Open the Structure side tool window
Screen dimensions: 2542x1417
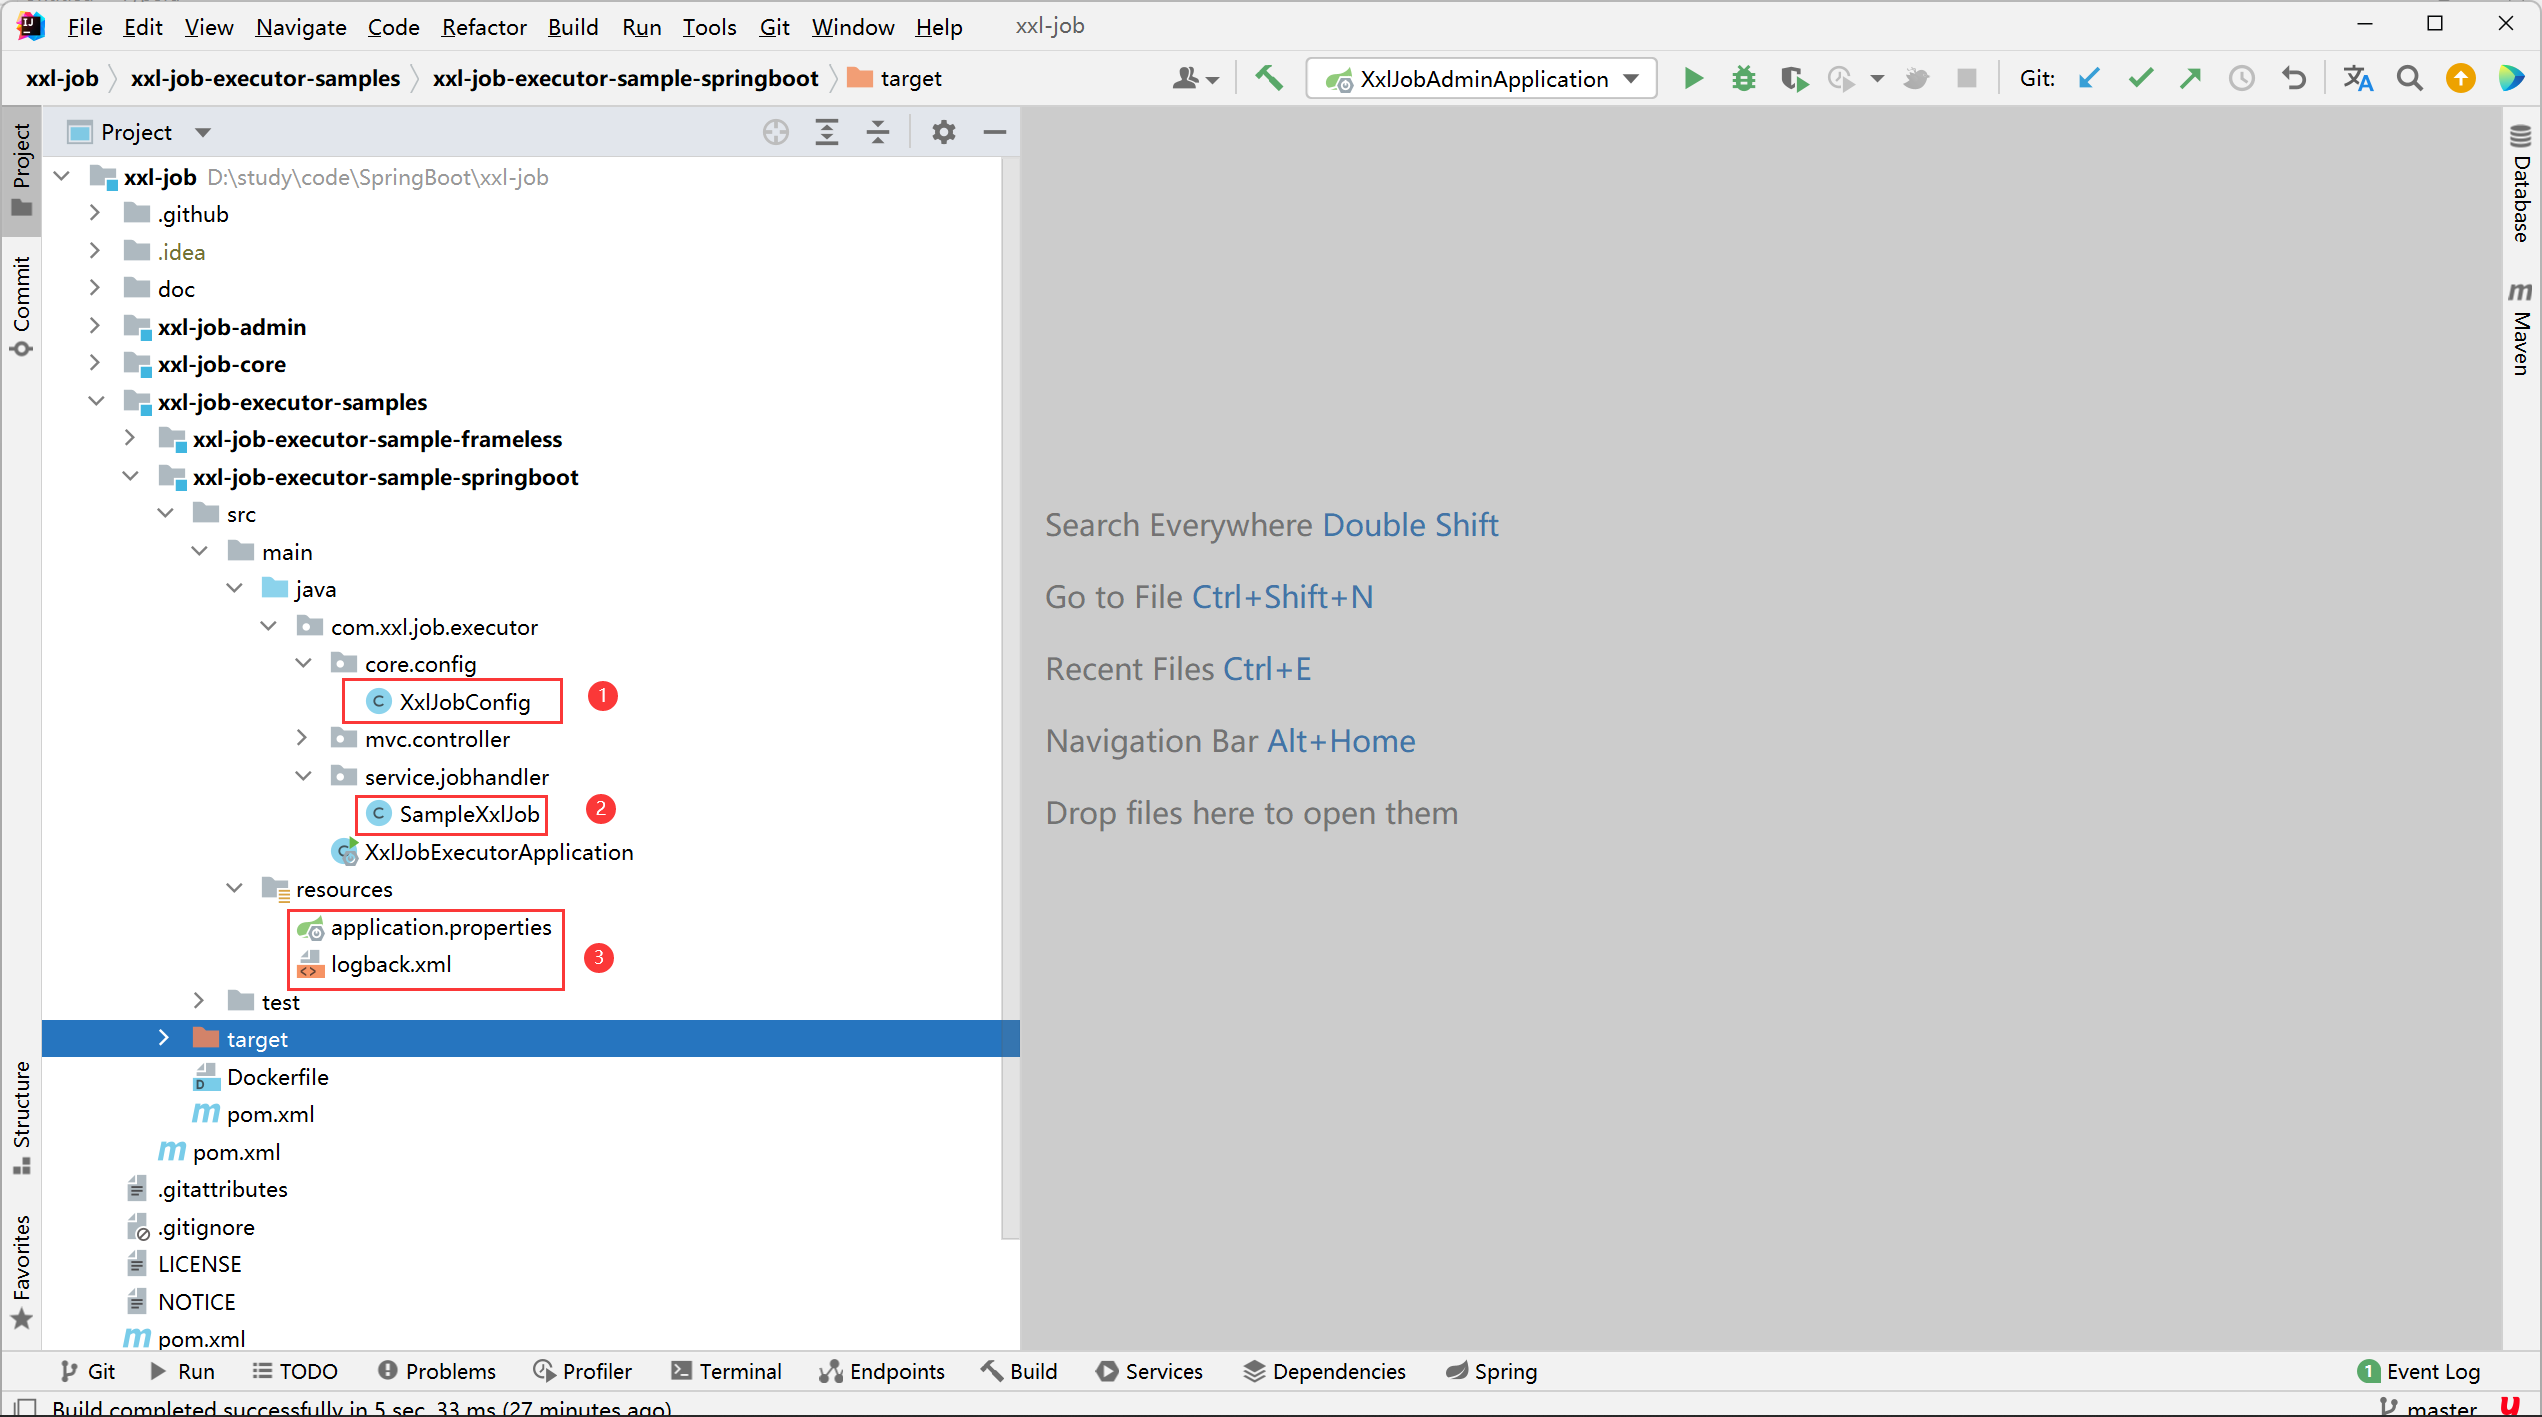(21, 1118)
